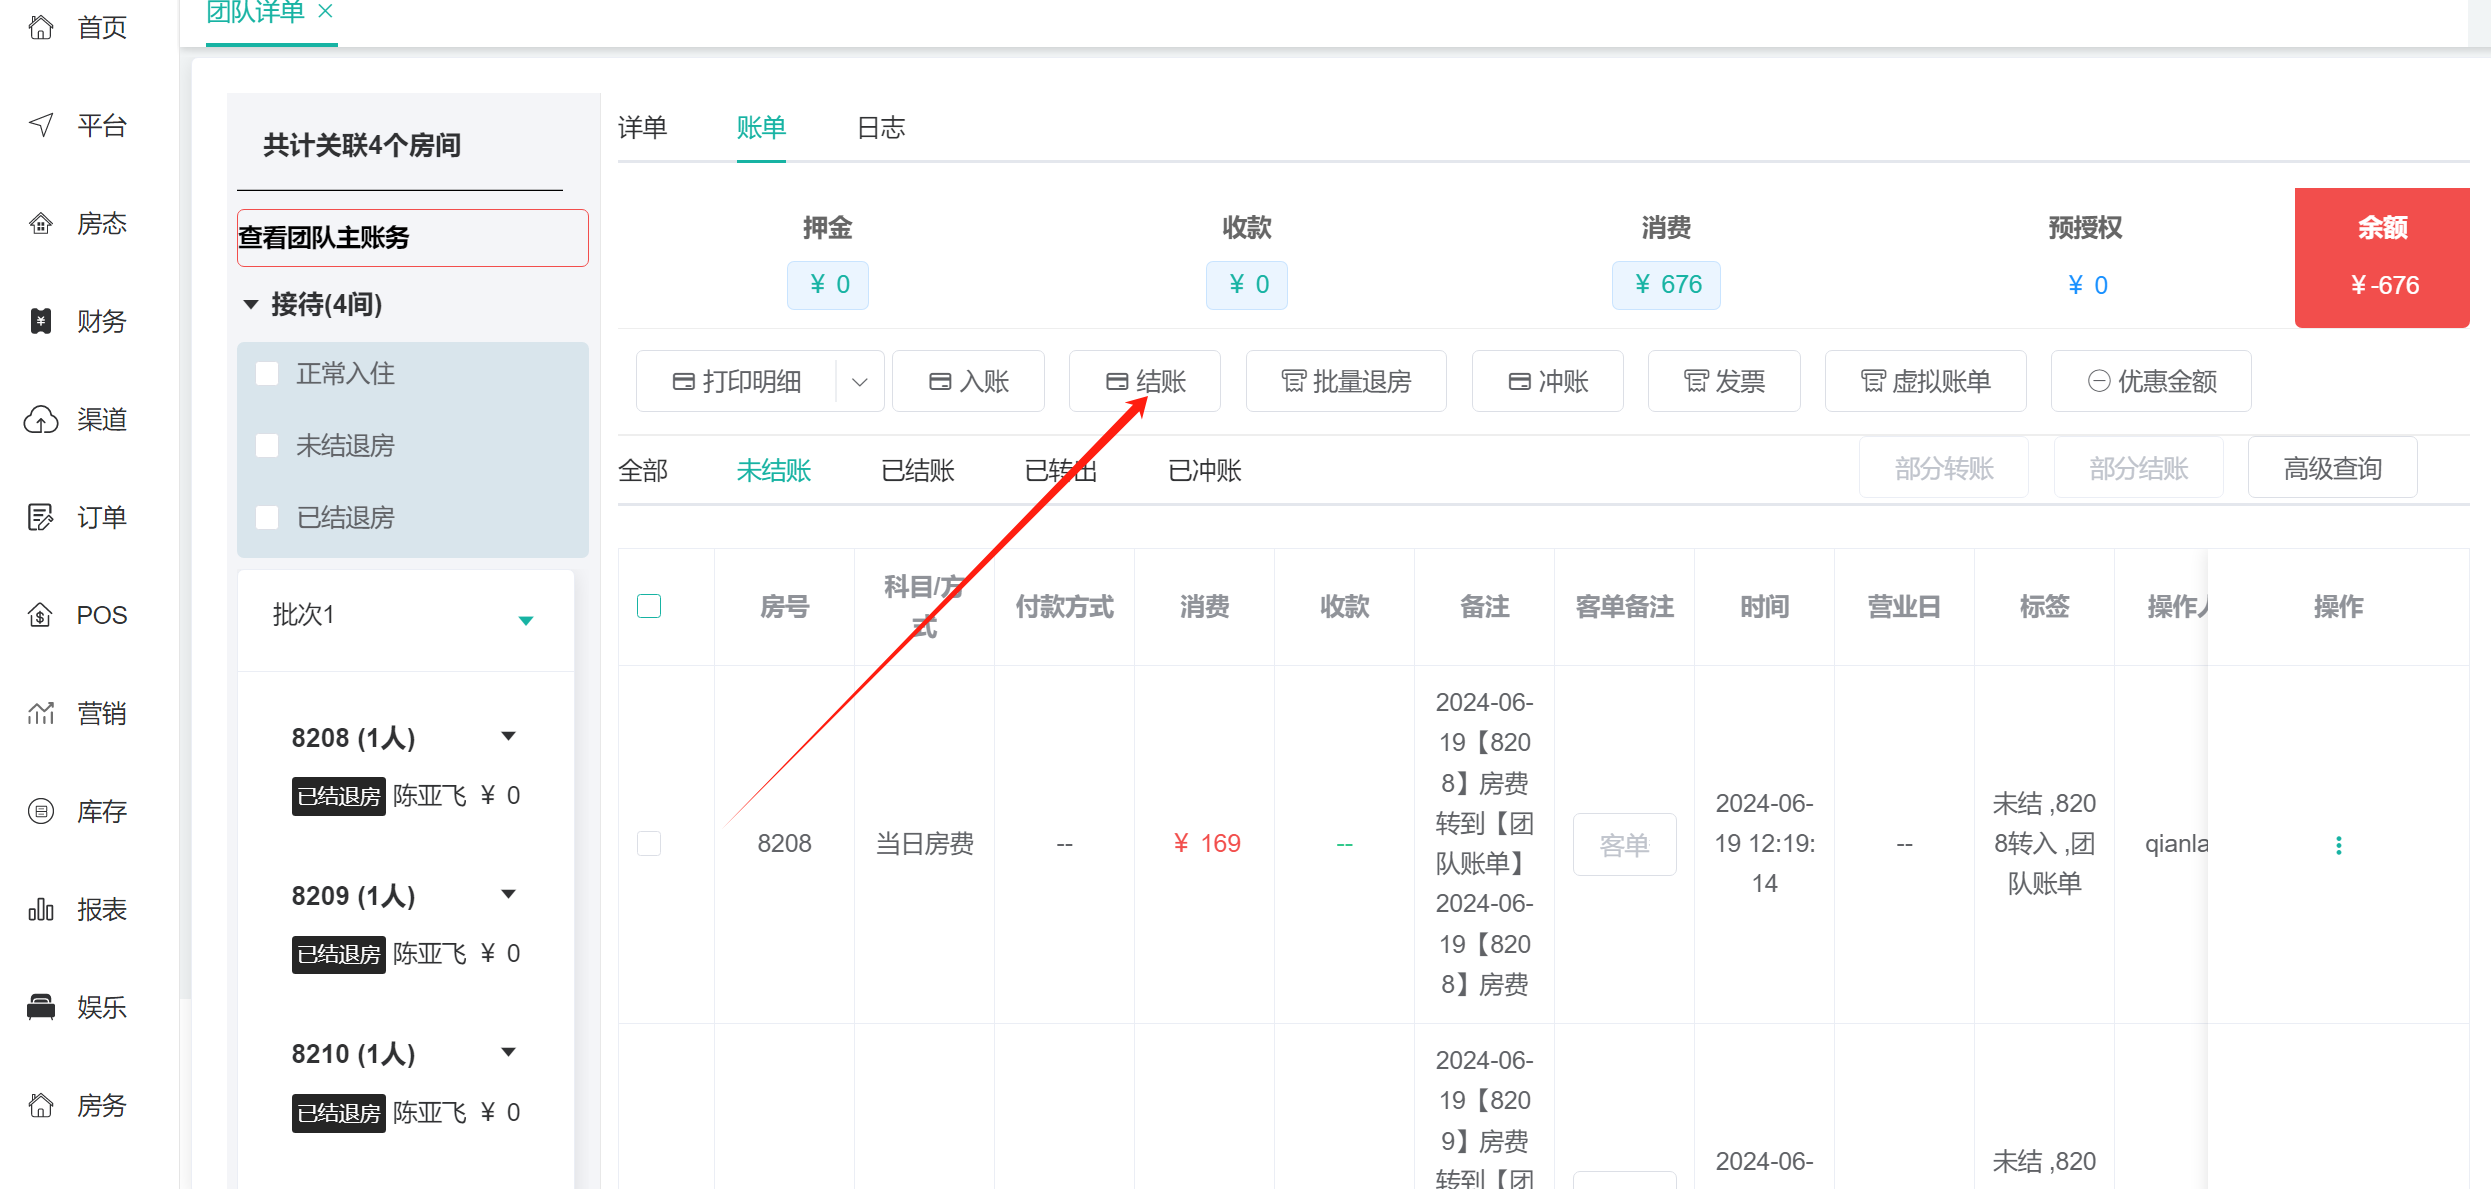Show 全部 all bill entries

643,470
